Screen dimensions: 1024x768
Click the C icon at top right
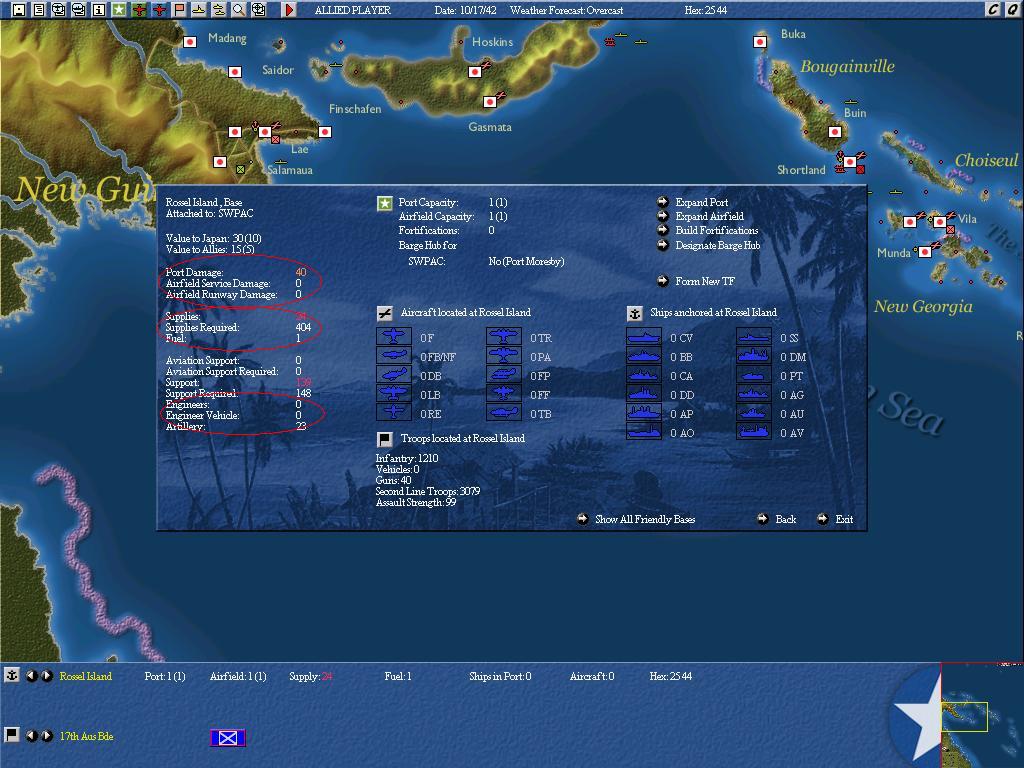pyautogui.click(x=993, y=10)
